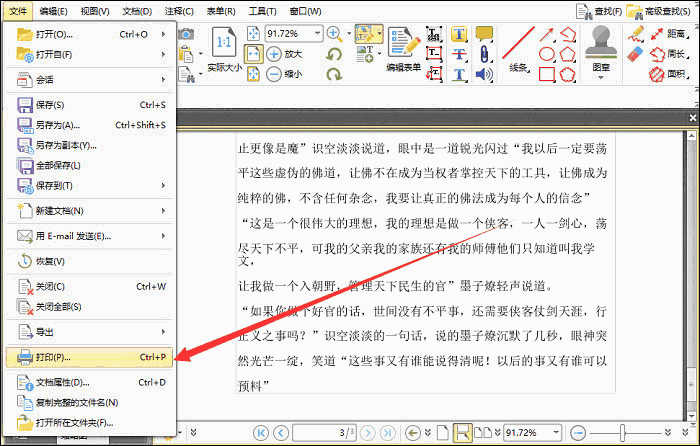Screen dimensions: 700x446
Task: Select the pencil freehand drawing tool
Action: [x=635, y=34]
